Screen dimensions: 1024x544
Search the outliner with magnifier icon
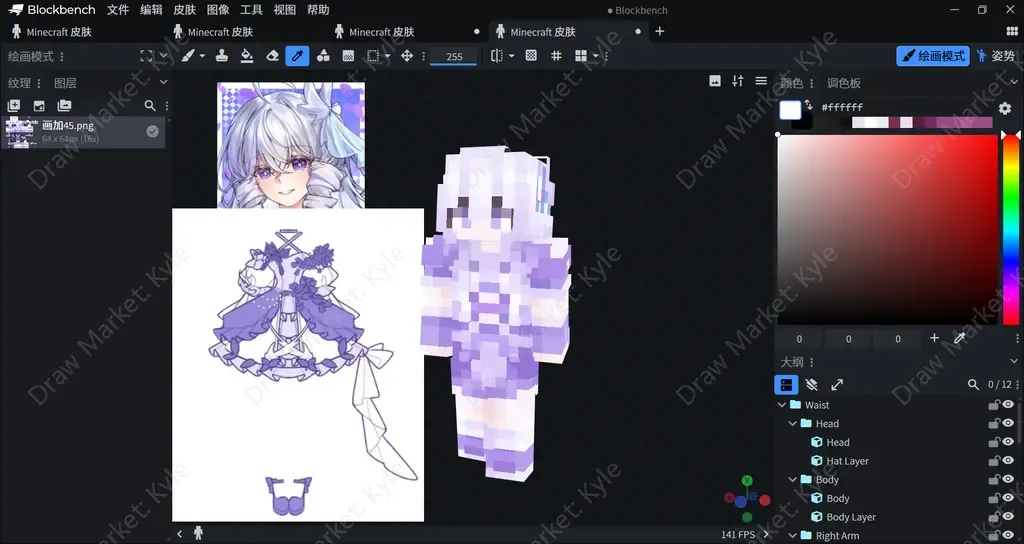coord(973,385)
